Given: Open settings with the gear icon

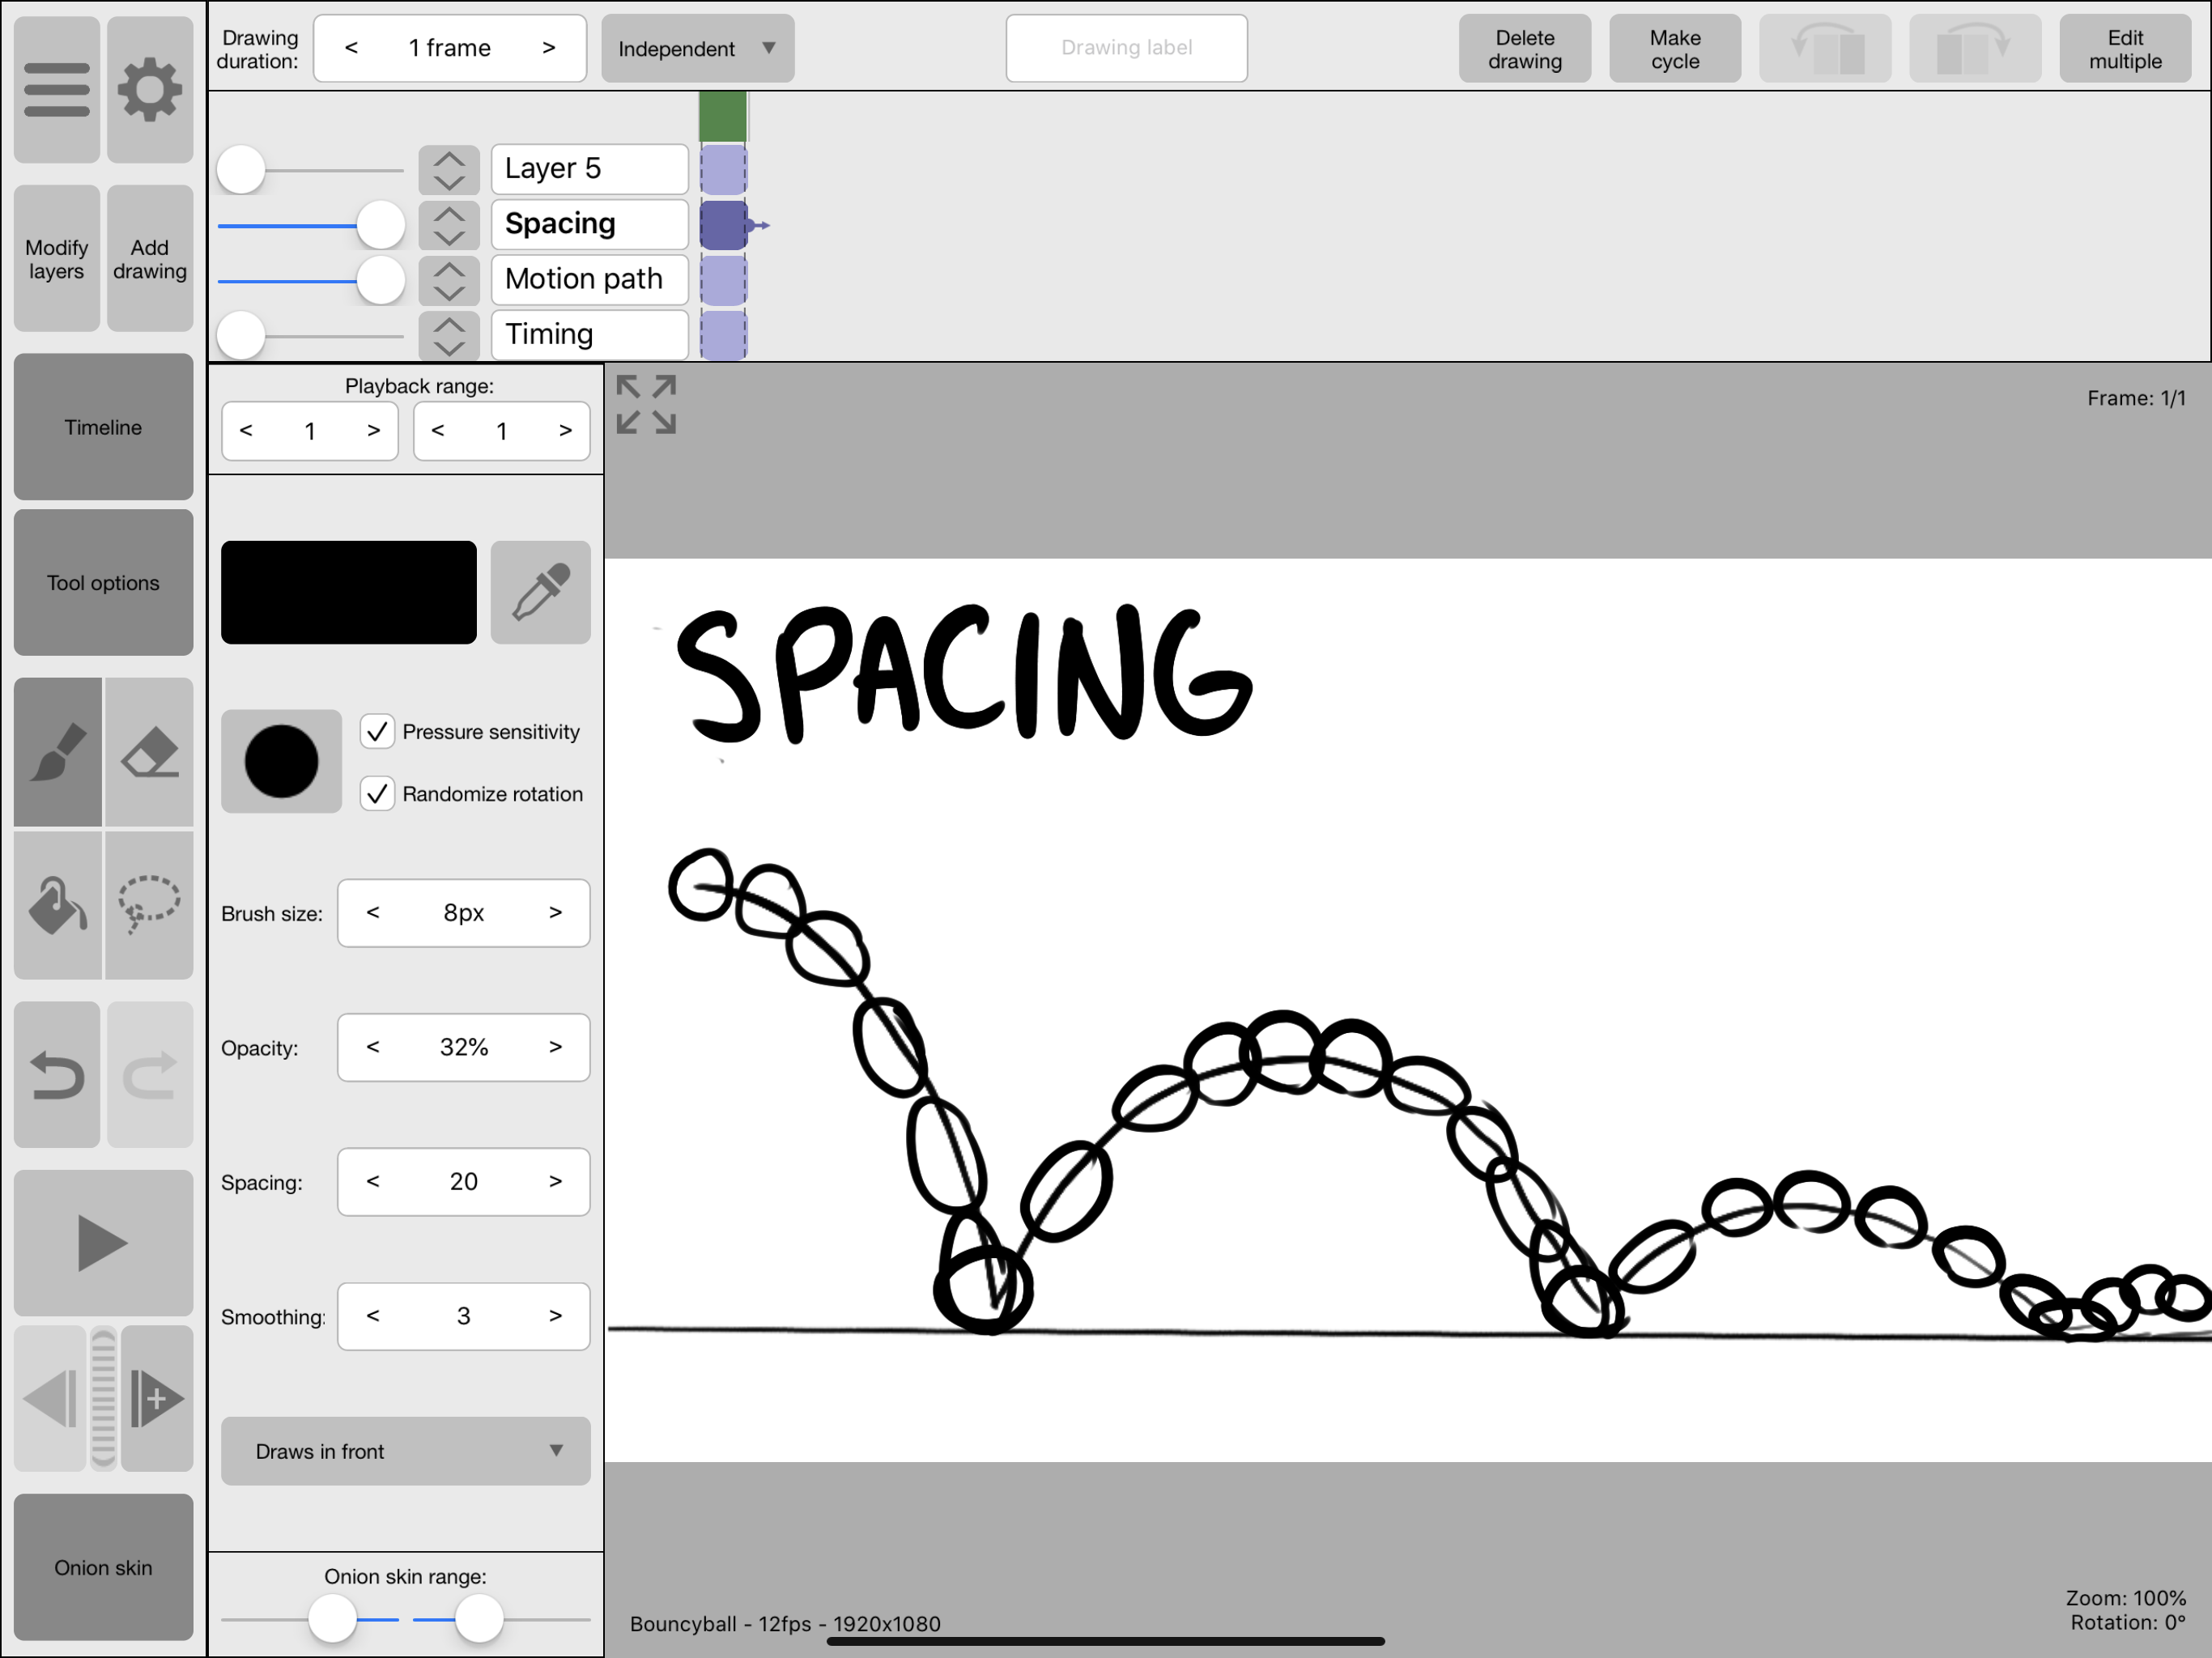Looking at the screenshot, I should (x=150, y=90).
